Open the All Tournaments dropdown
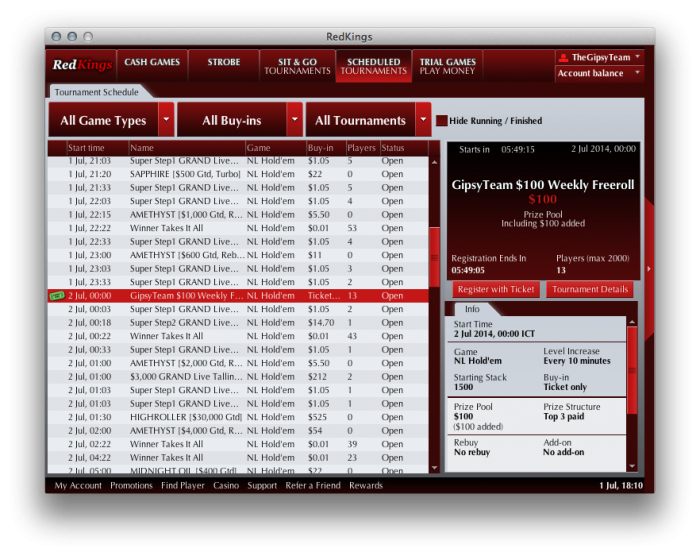Viewport: 700px width, 556px height. coord(368,120)
